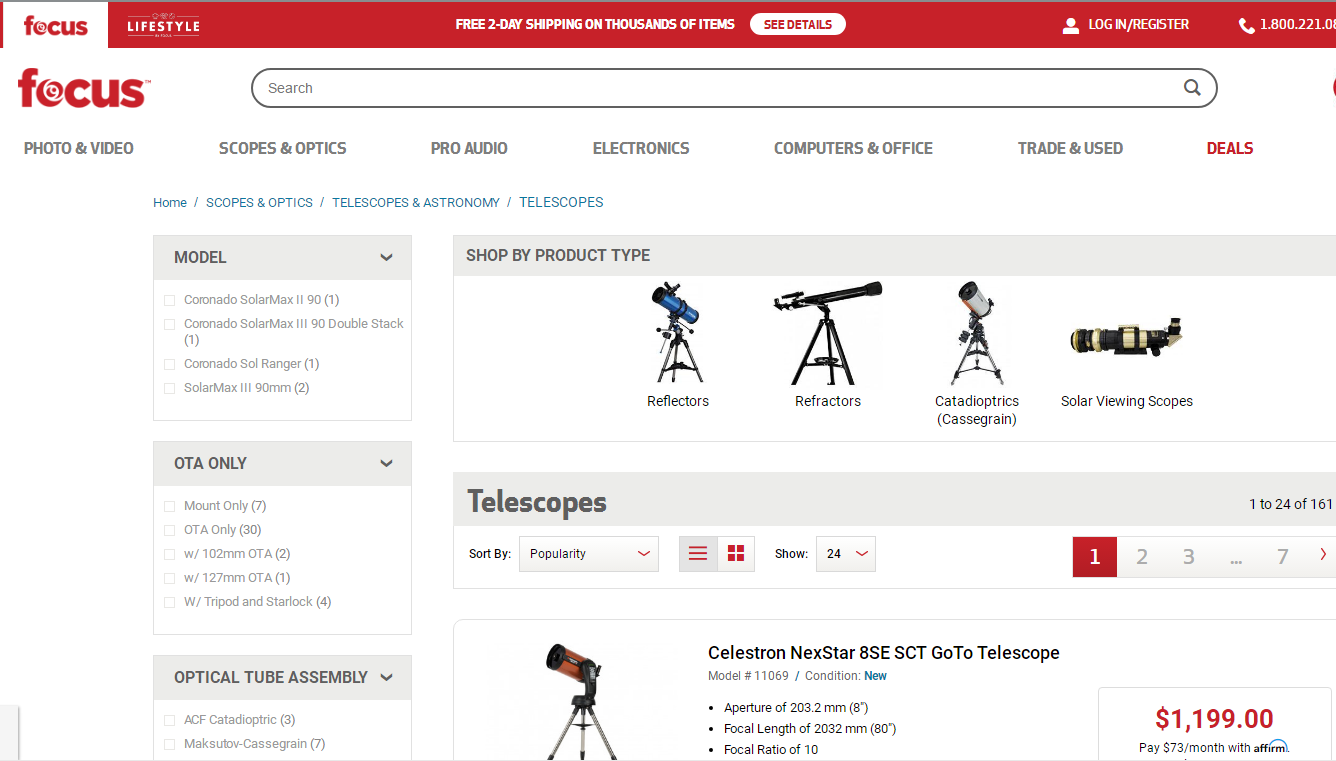Go to page 3 of results

coord(1189,557)
